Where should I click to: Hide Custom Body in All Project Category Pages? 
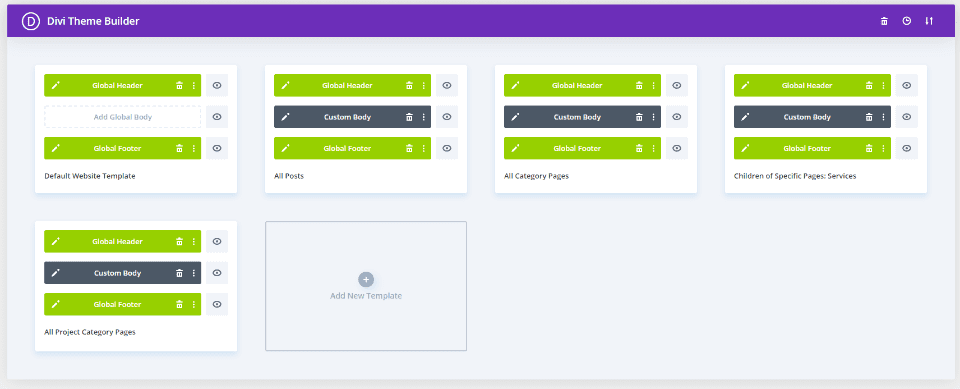(217, 273)
